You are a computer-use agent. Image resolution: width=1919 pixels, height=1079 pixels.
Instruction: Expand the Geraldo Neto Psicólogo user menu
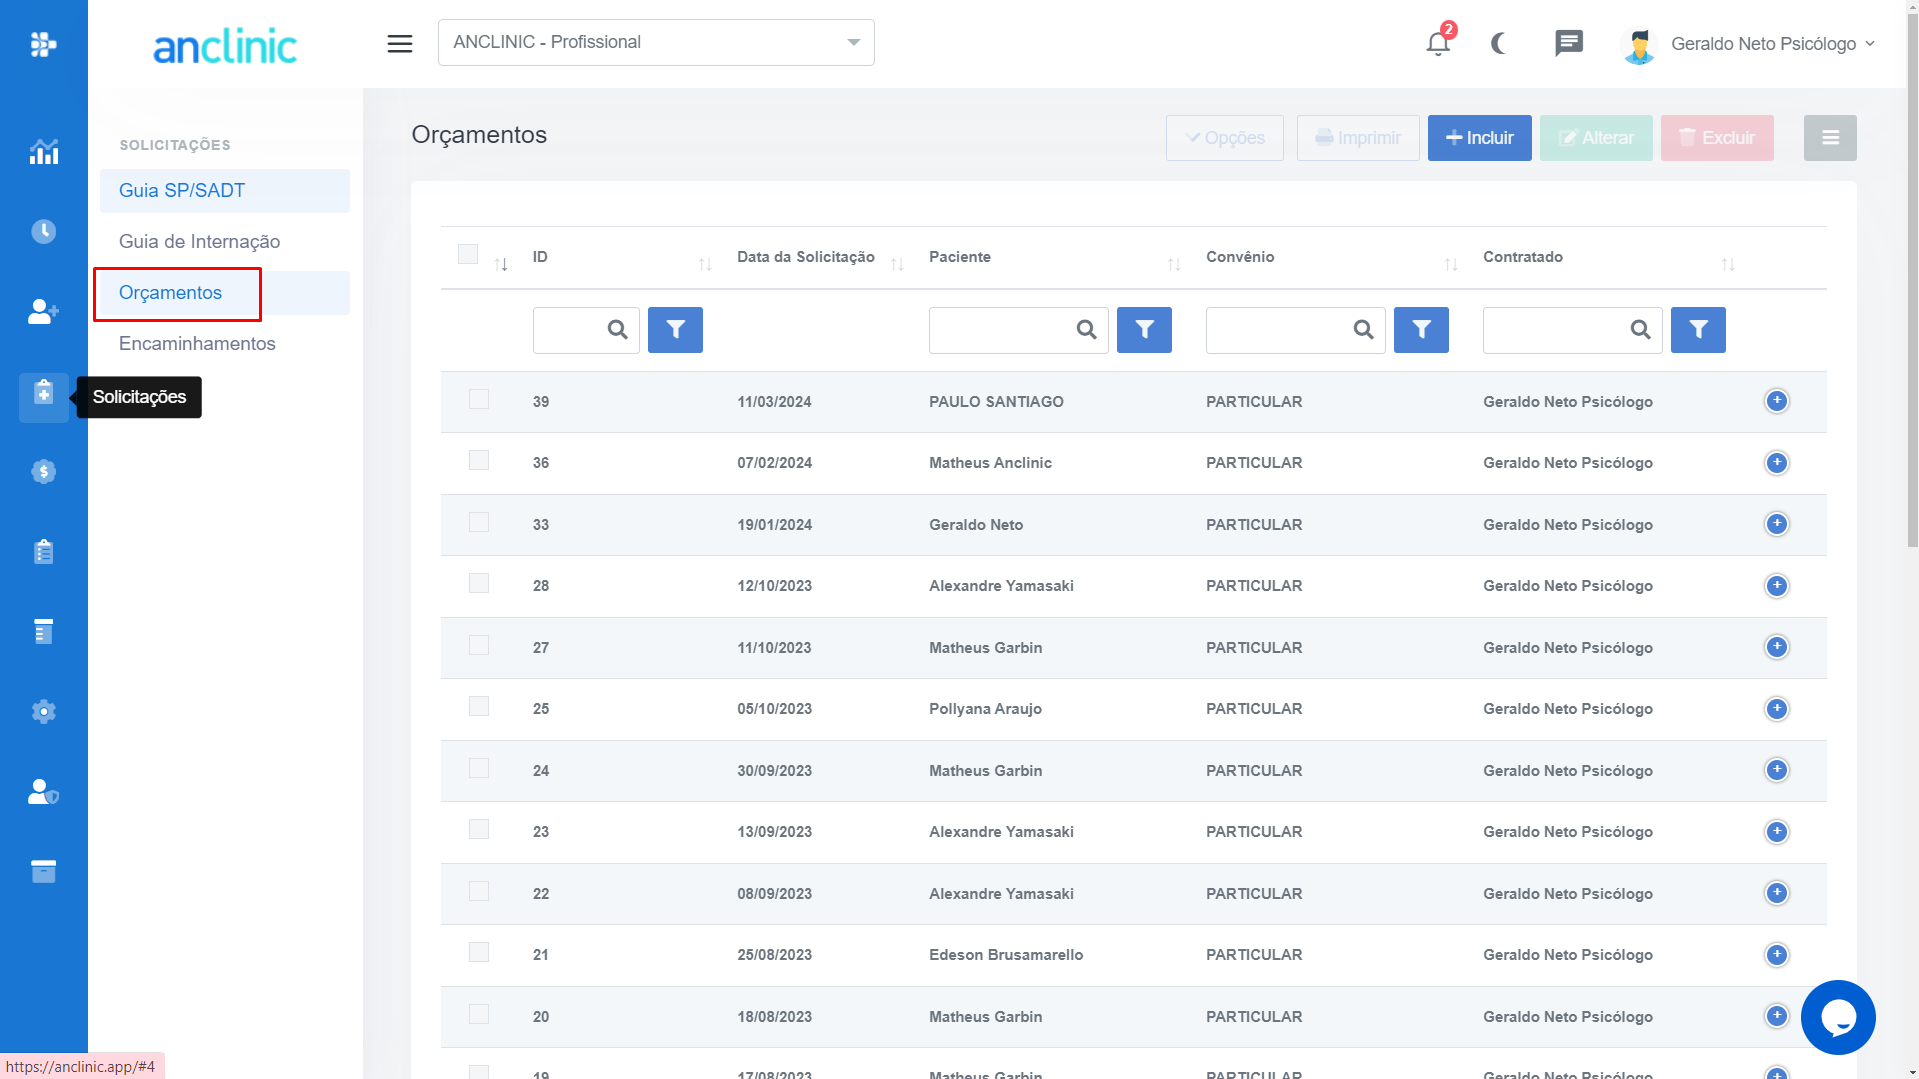[1772, 44]
